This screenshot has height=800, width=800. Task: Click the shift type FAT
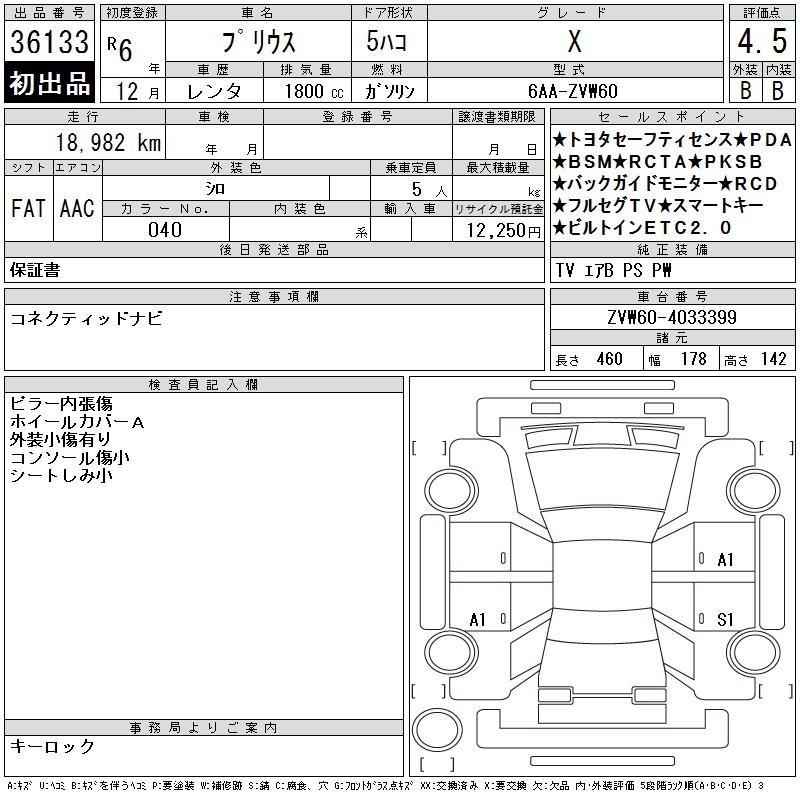[x=28, y=208]
